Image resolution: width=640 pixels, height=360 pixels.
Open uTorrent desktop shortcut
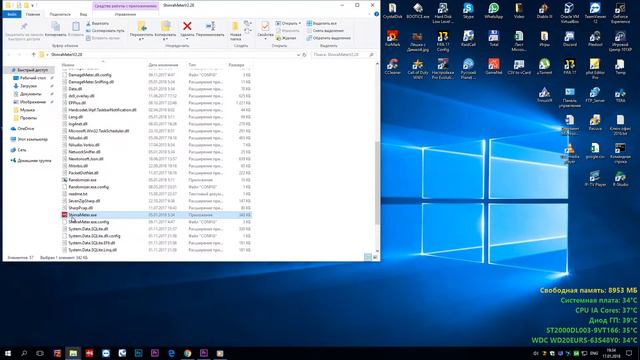coord(544,67)
